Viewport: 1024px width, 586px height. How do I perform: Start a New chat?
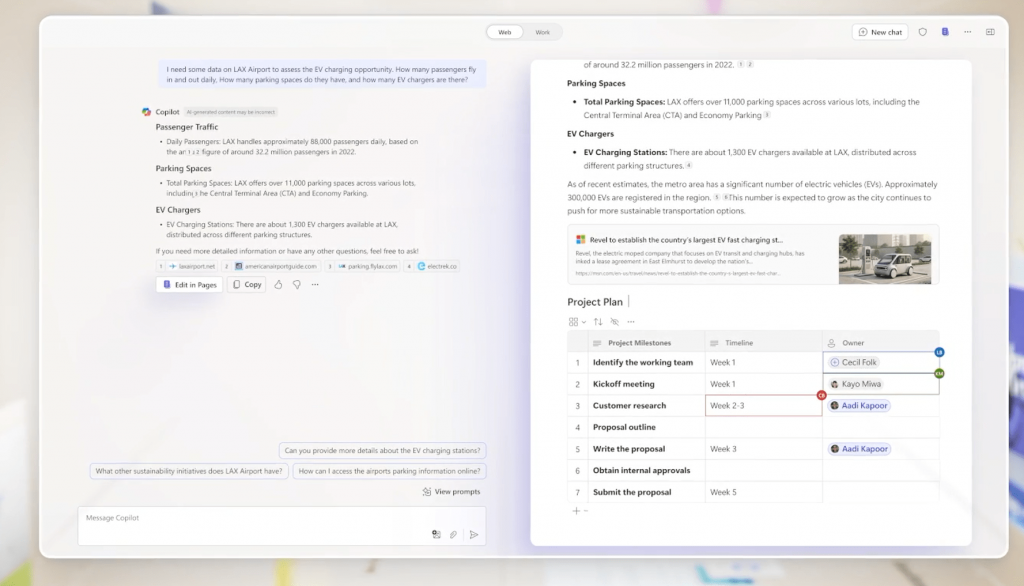[880, 32]
